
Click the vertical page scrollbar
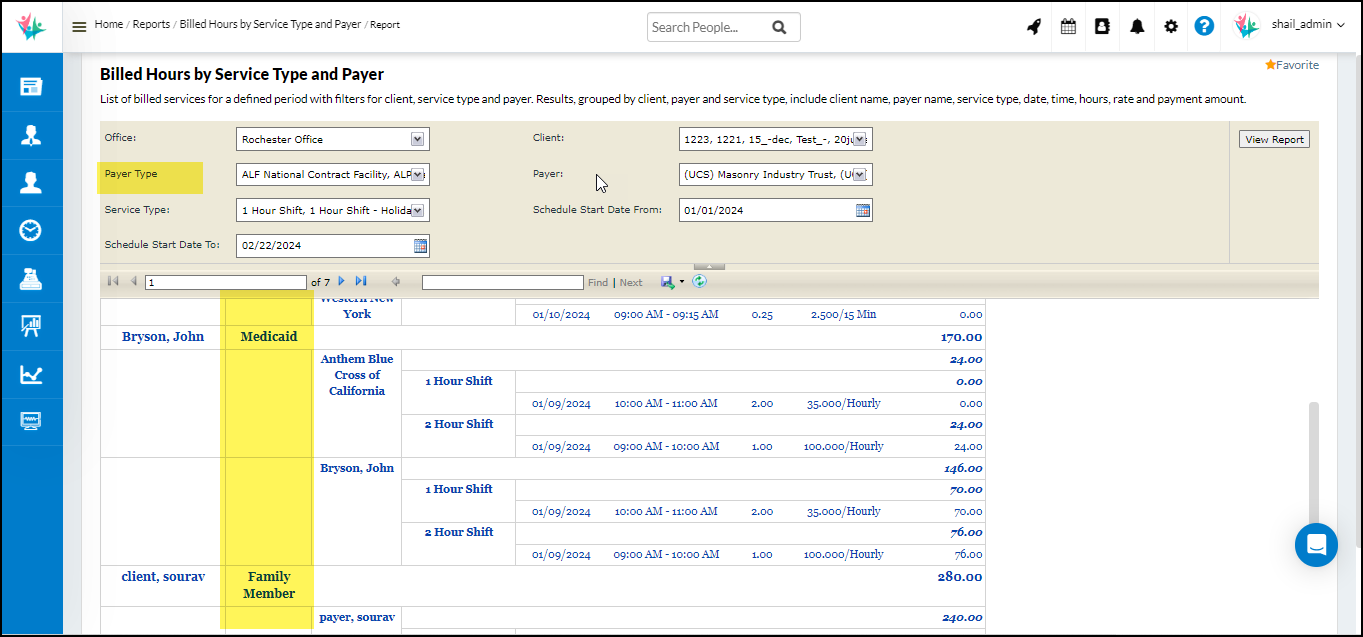(1313, 460)
